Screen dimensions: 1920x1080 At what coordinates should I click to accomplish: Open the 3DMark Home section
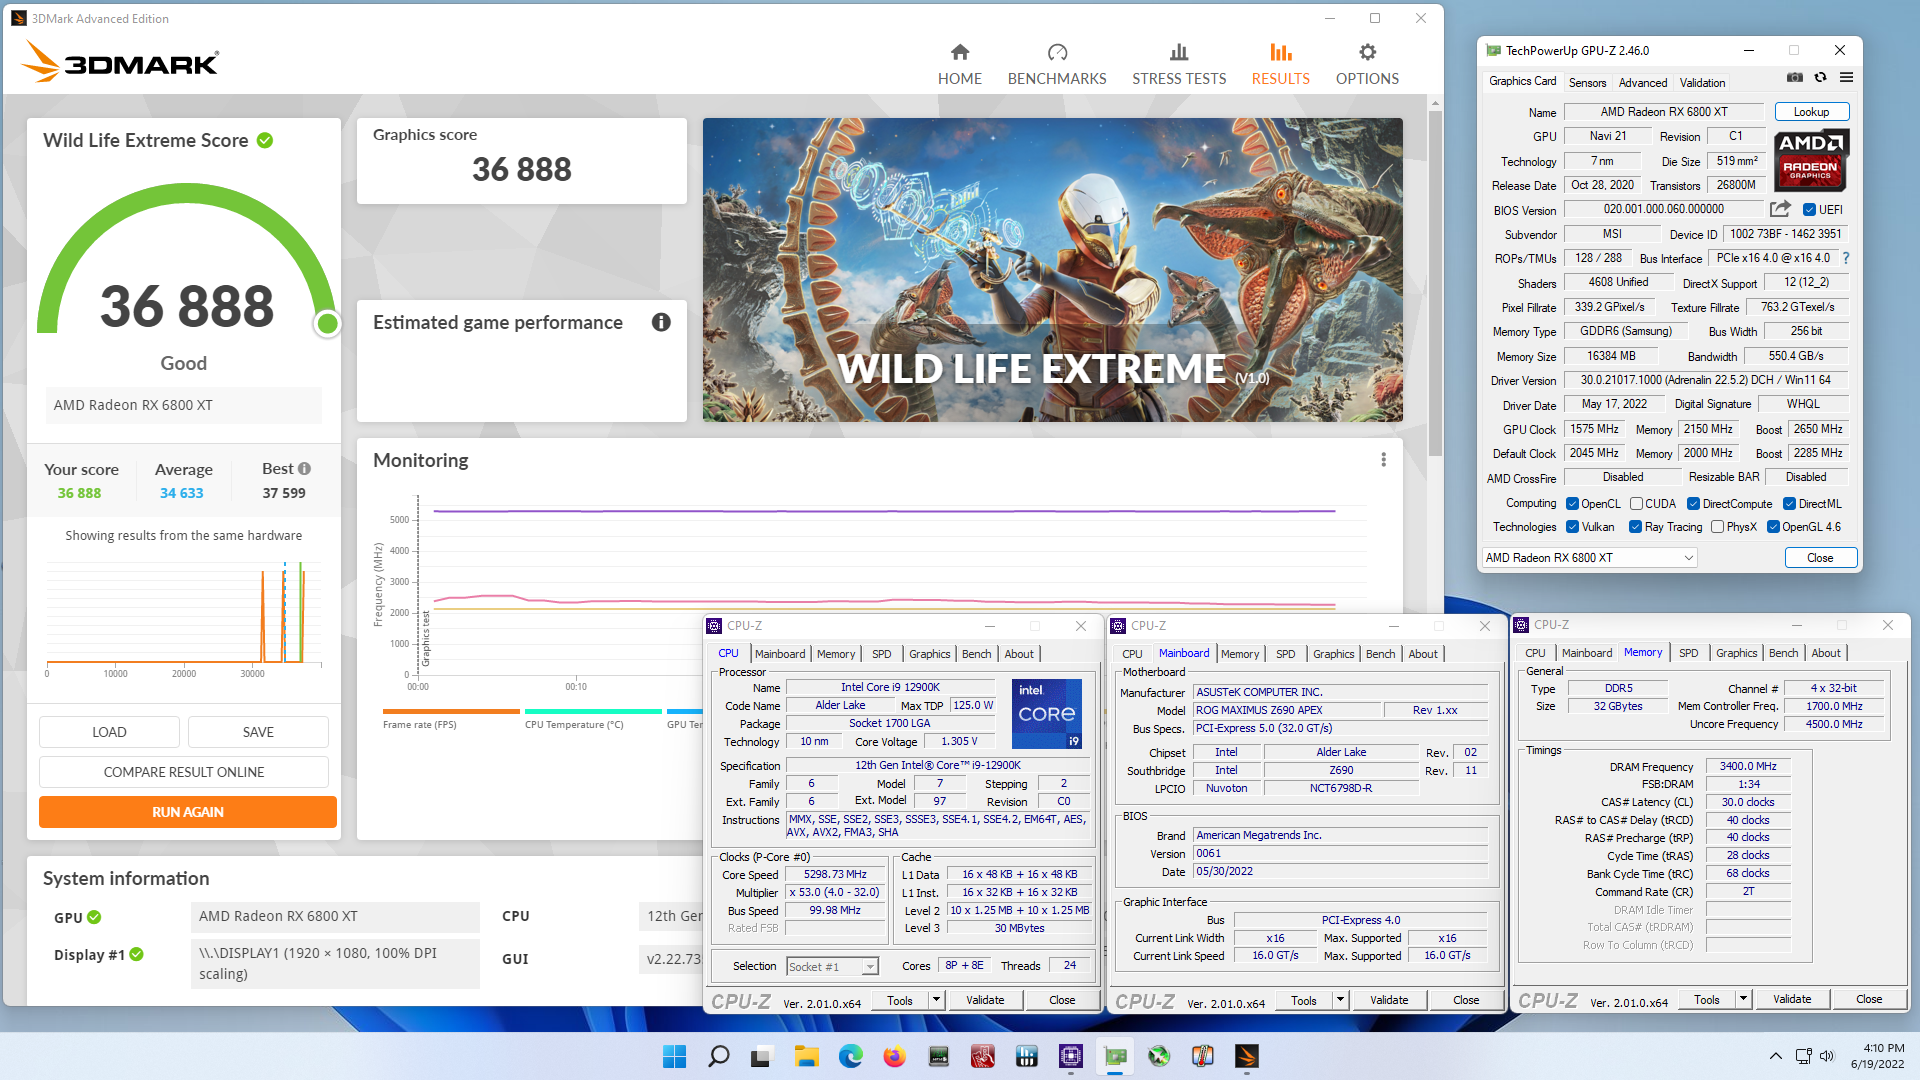click(959, 64)
